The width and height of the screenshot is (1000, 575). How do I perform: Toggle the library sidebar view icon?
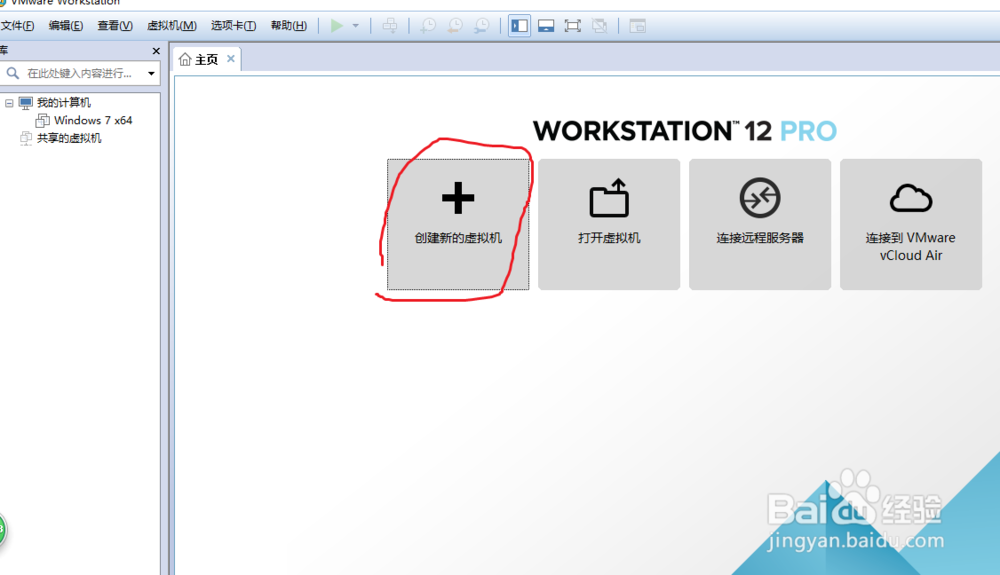(x=519, y=26)
